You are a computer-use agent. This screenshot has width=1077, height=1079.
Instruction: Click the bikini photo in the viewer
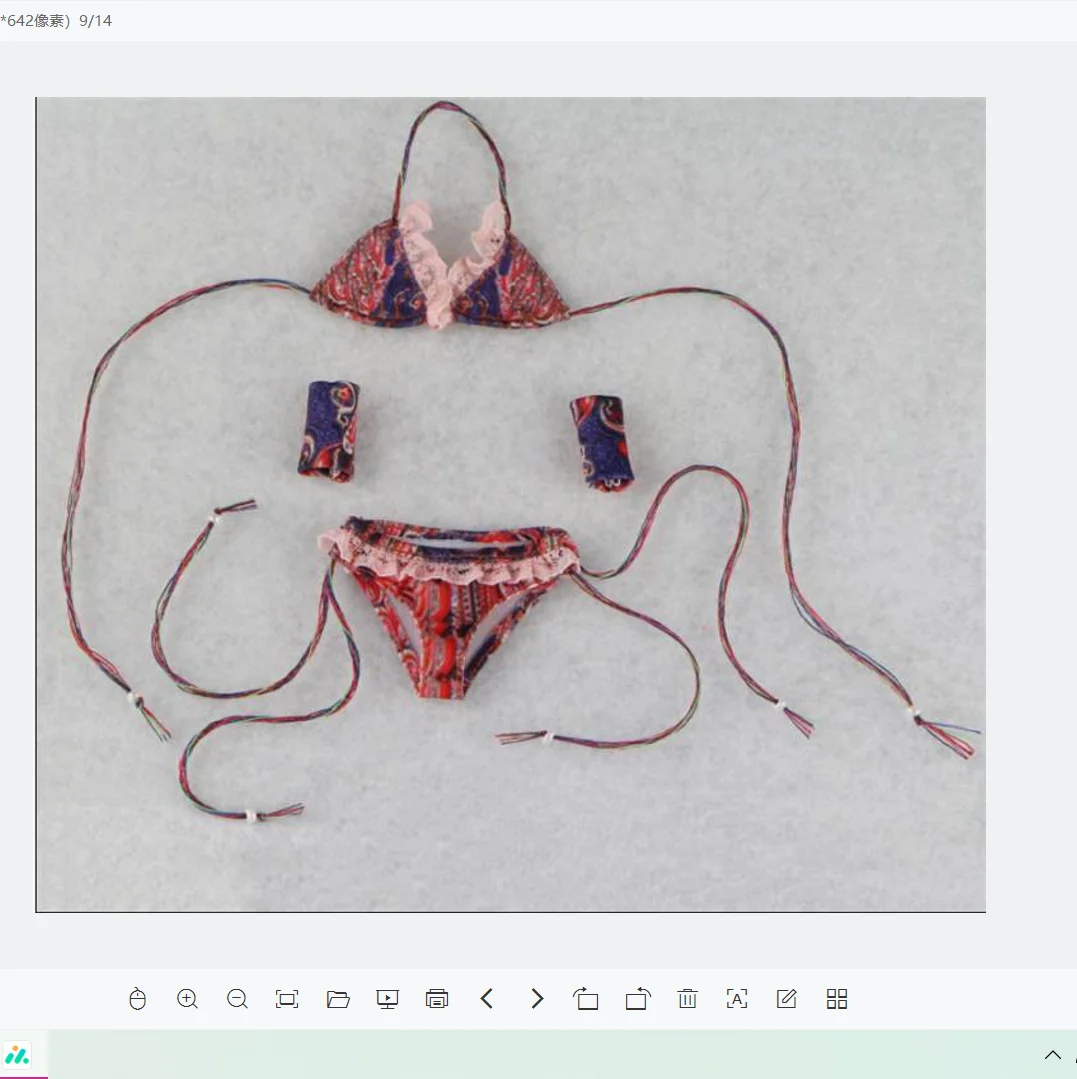(x=510, y=504)
